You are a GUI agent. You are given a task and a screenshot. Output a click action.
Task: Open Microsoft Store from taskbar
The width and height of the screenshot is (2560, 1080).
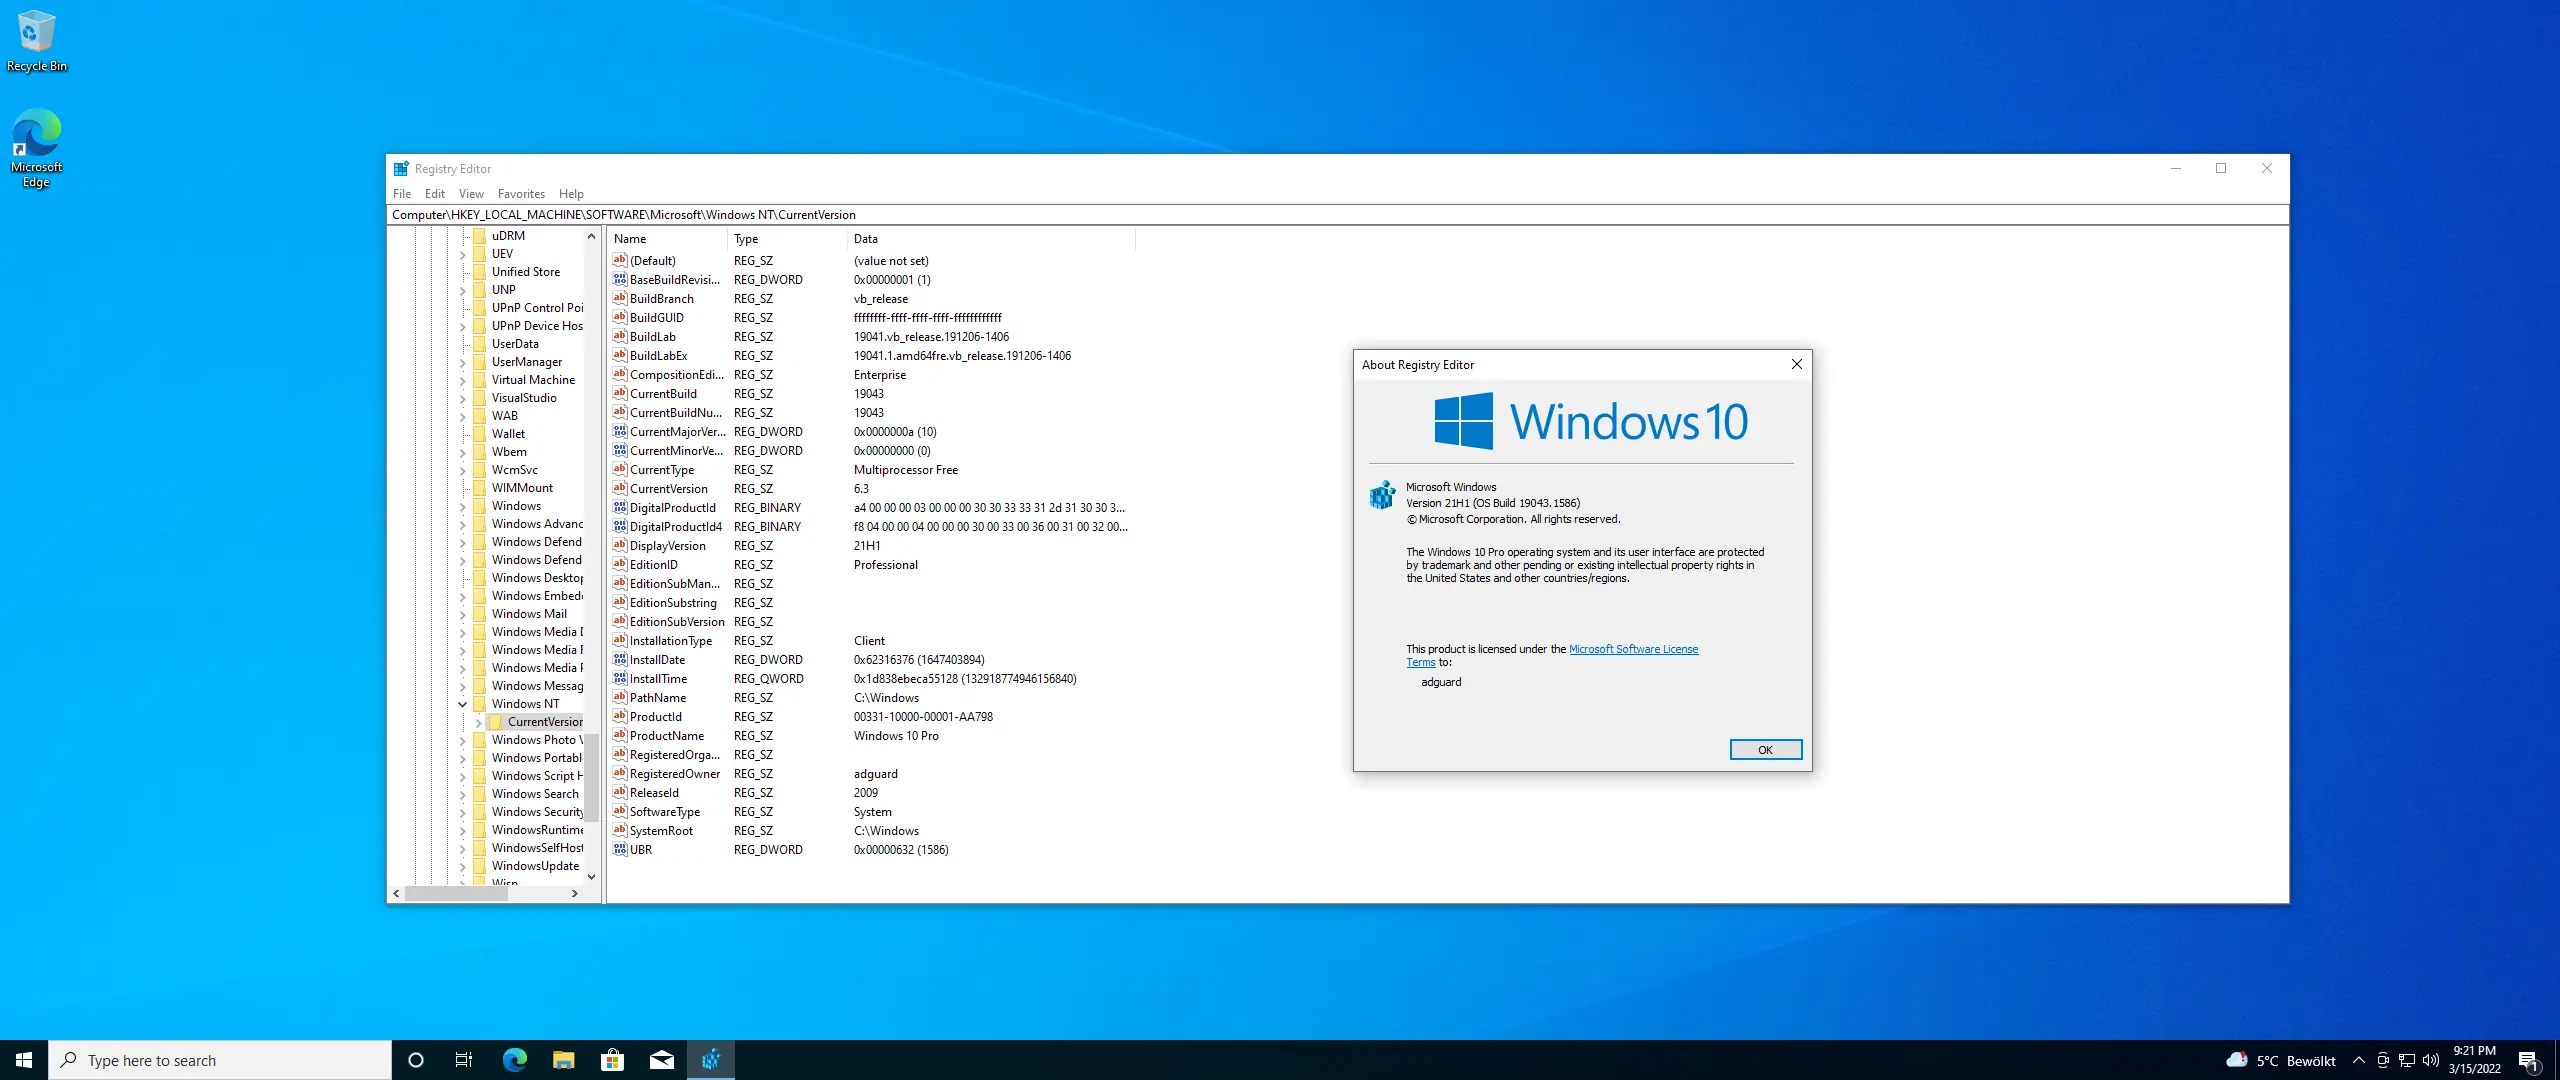tap(612, 1060)
